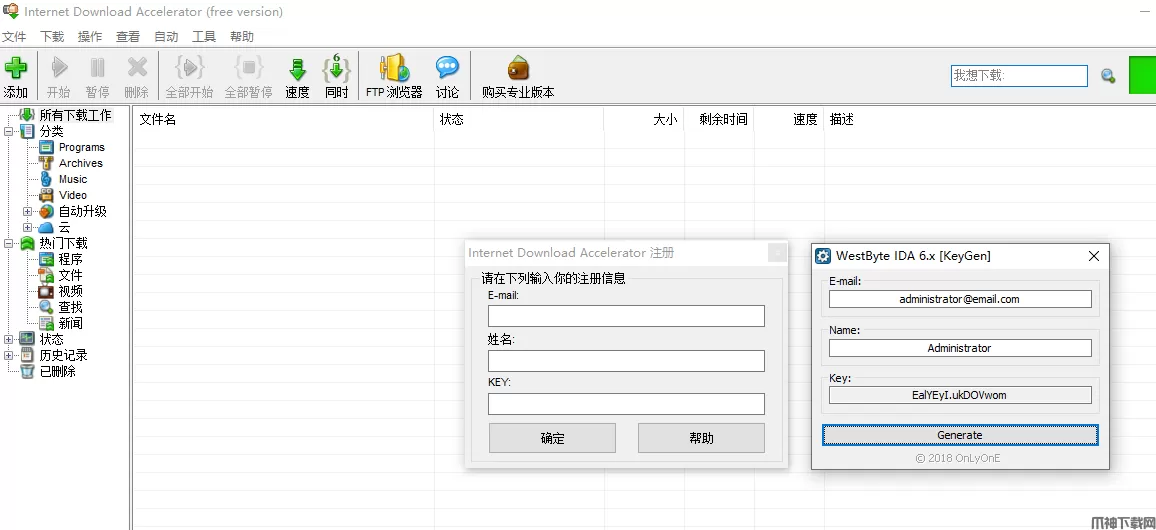This screenshot has width=1156, height=530.
Task: Open the Download (下载) menu
Action: (52, 37)
